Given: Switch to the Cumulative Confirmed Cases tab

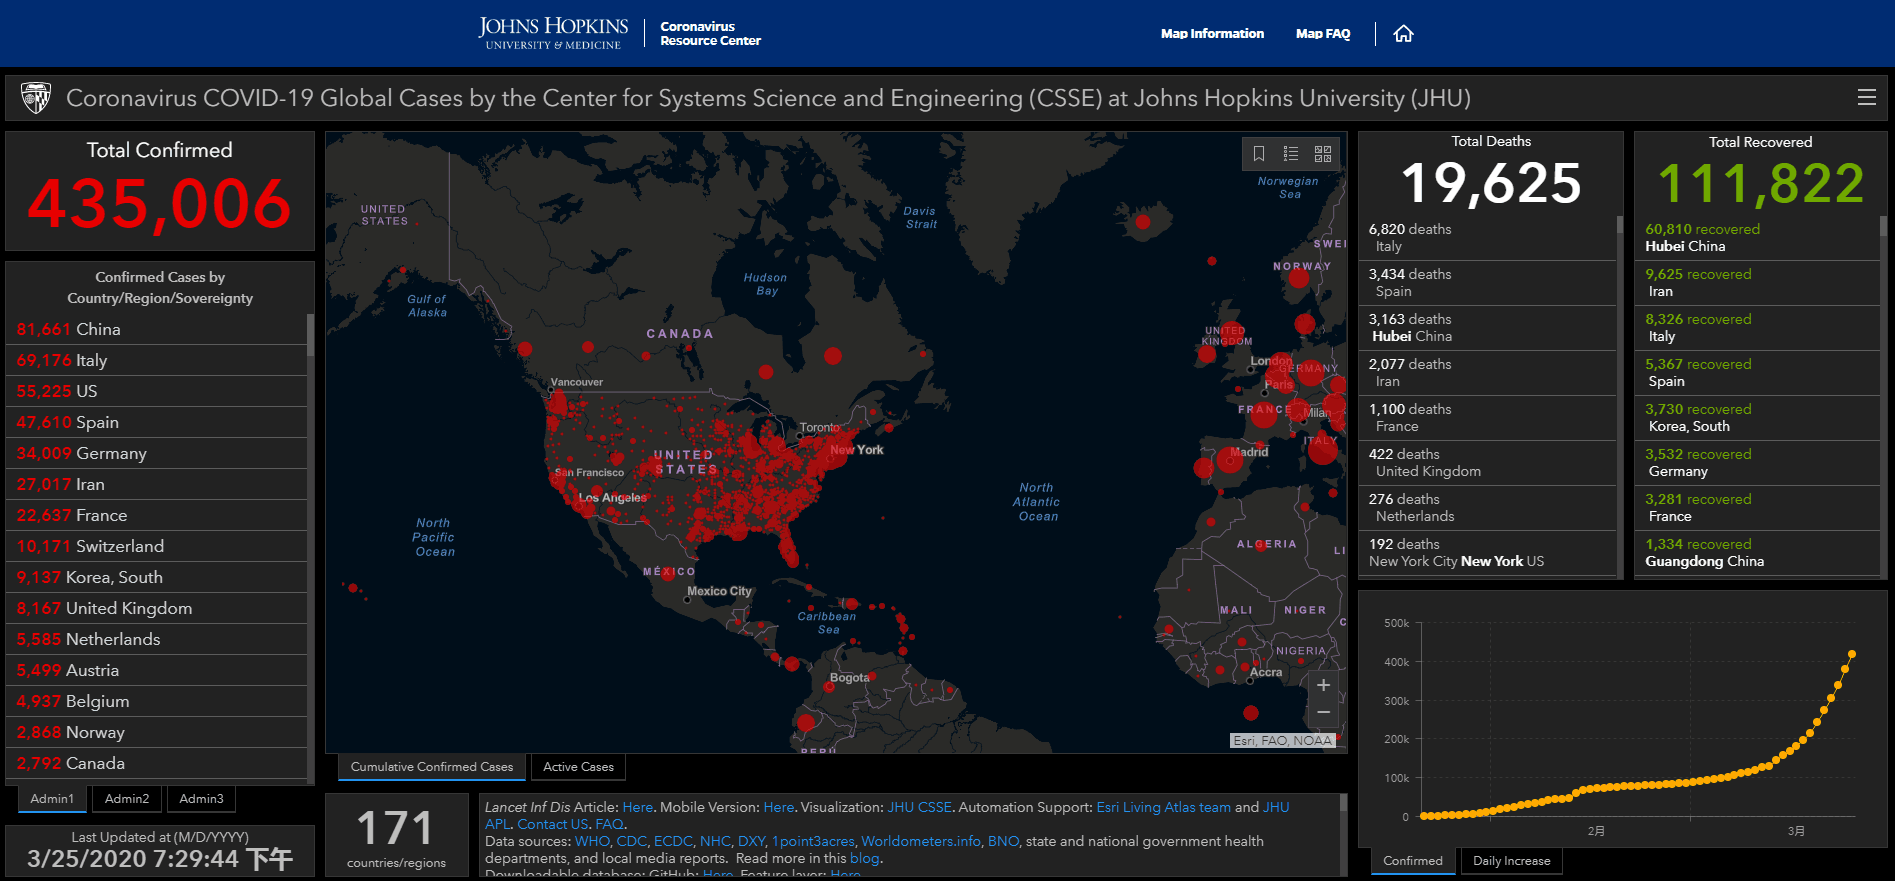Looking at the screenshot, I should [x=432, y=767].
